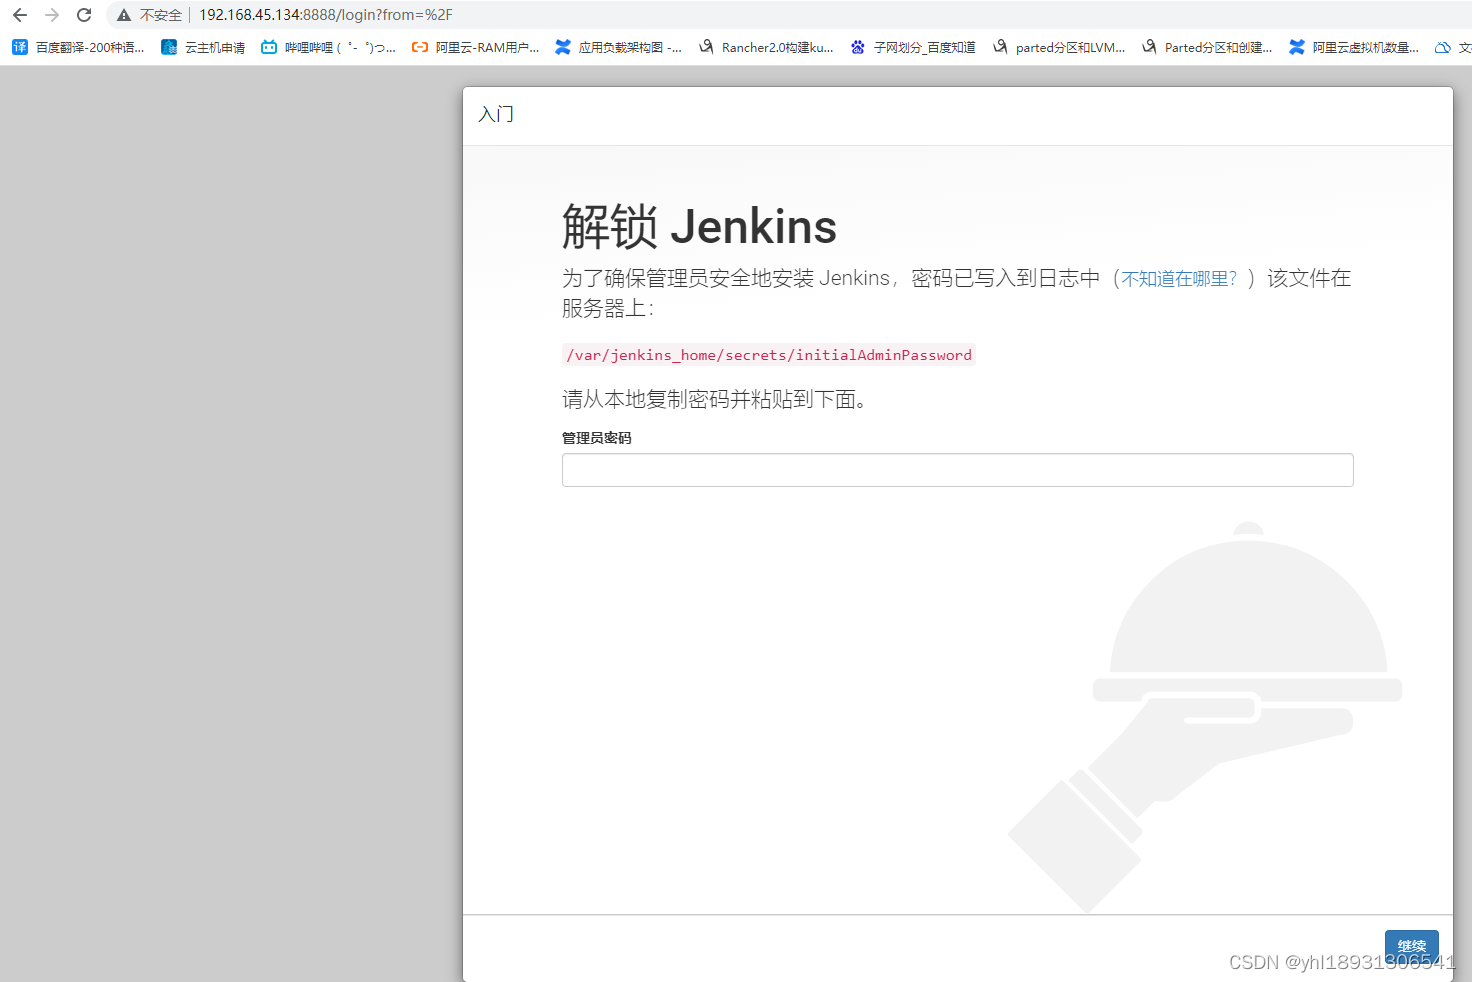Open the 阿里云虚拟机数量 bookmark
Screen dimensions: 1472x982
coord(1354,47)
